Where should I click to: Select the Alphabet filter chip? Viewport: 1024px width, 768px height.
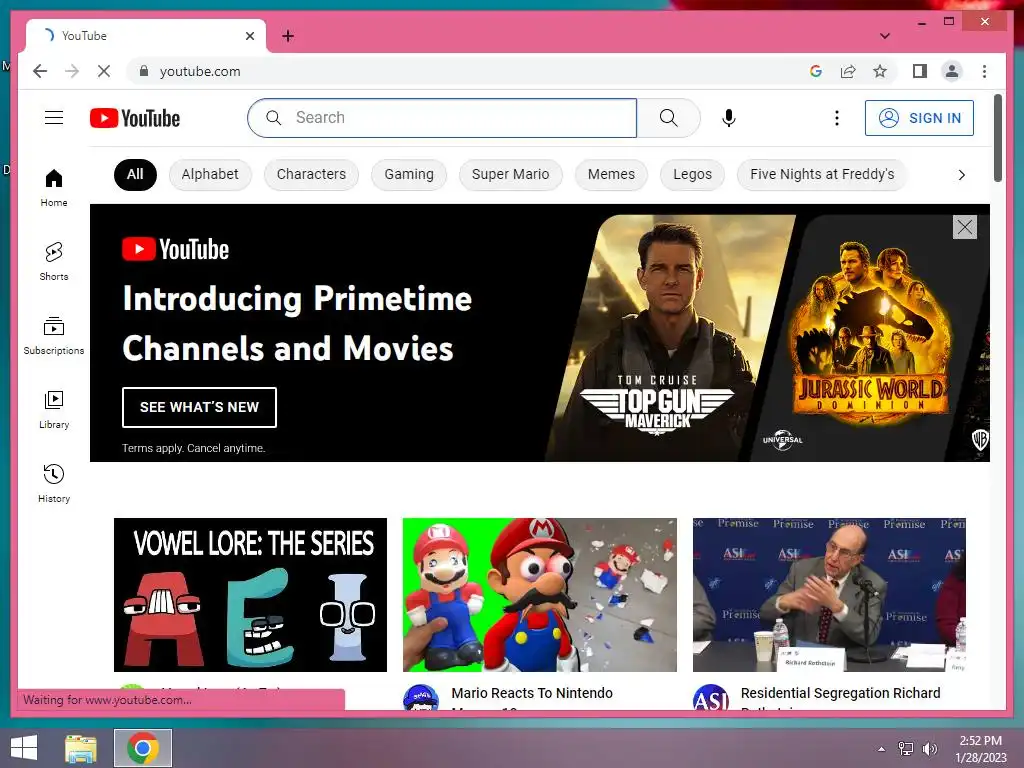point(210,174)
